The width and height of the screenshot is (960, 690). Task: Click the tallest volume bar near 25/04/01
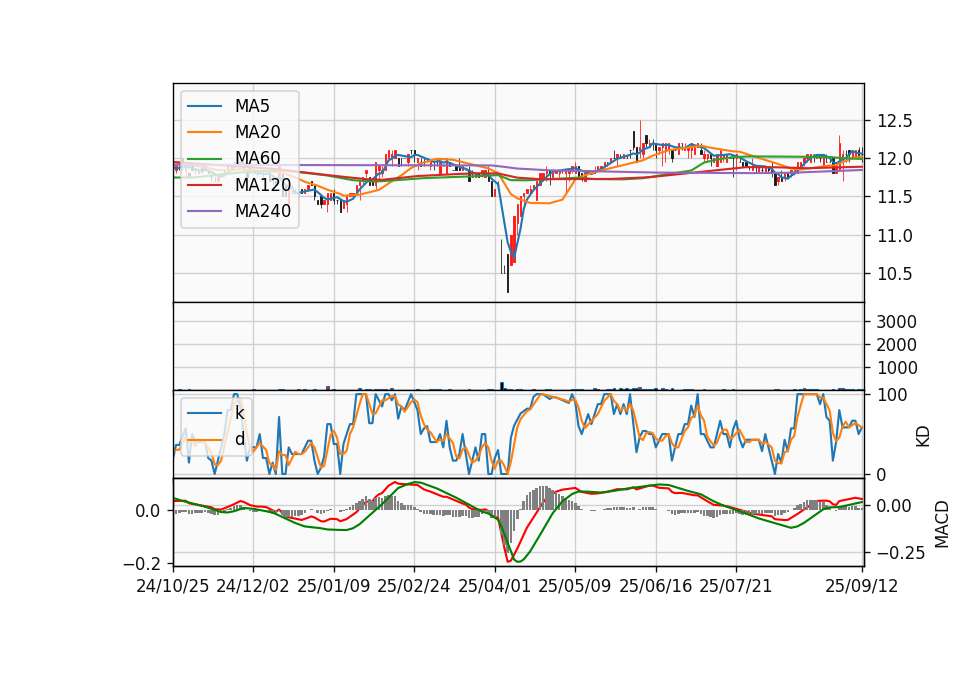coord(502,386)
